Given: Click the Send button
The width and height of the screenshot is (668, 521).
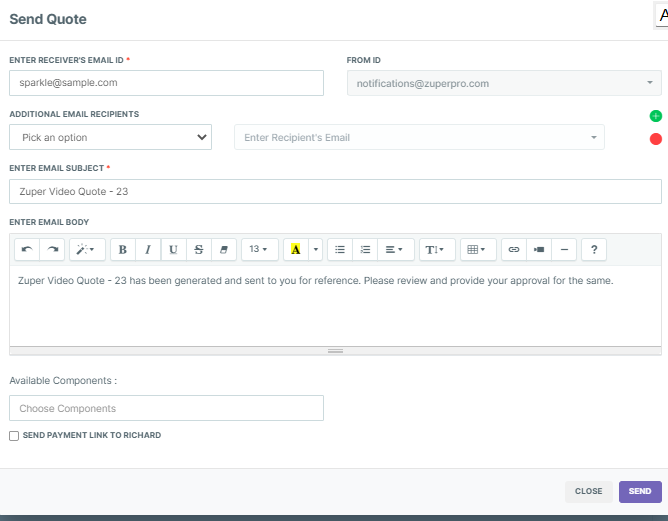Looking at the screenshot, I should coord(640,491).
